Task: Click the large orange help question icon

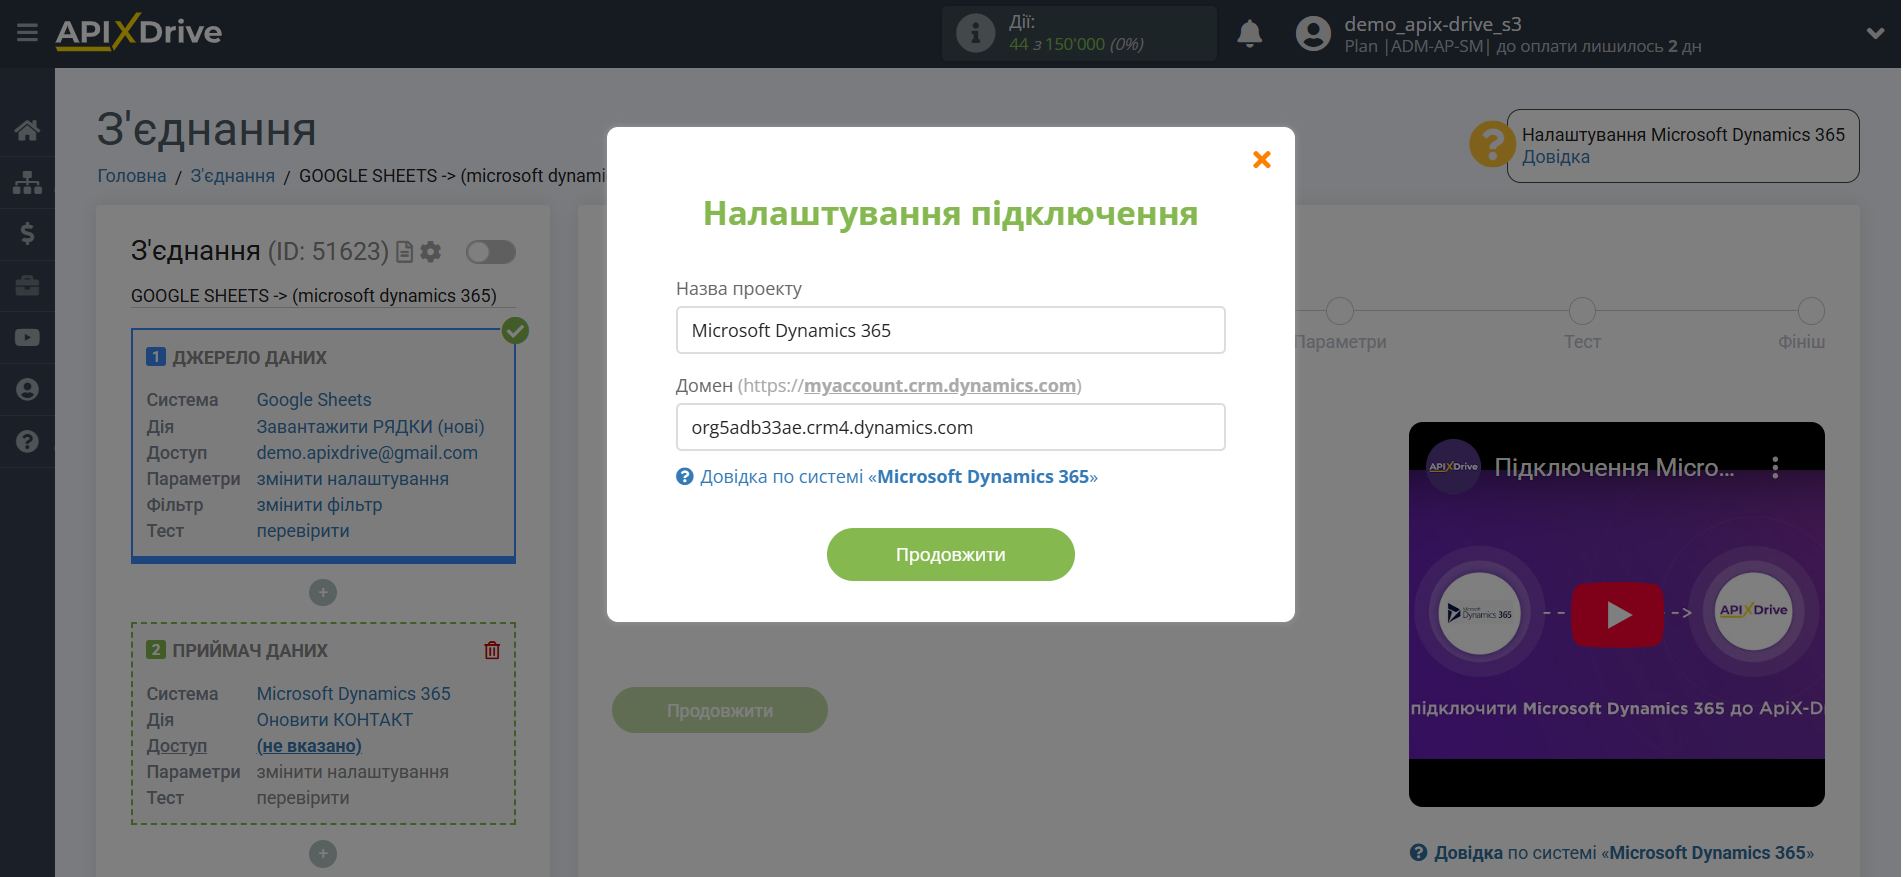Action: coord(1492,145)
